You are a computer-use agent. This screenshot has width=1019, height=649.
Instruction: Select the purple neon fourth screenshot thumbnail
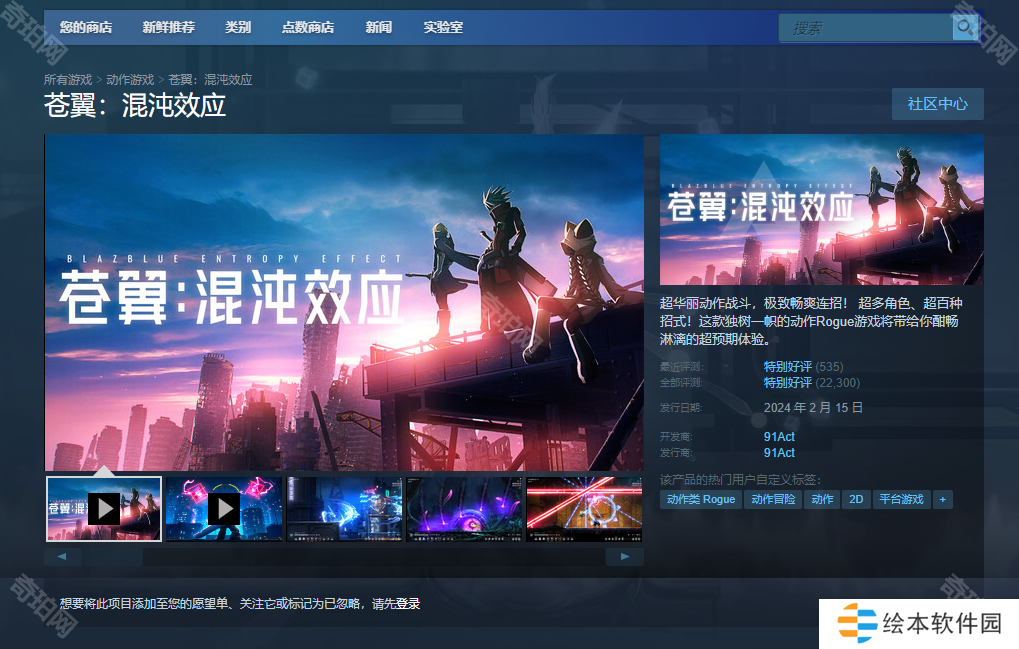point(464,509)
